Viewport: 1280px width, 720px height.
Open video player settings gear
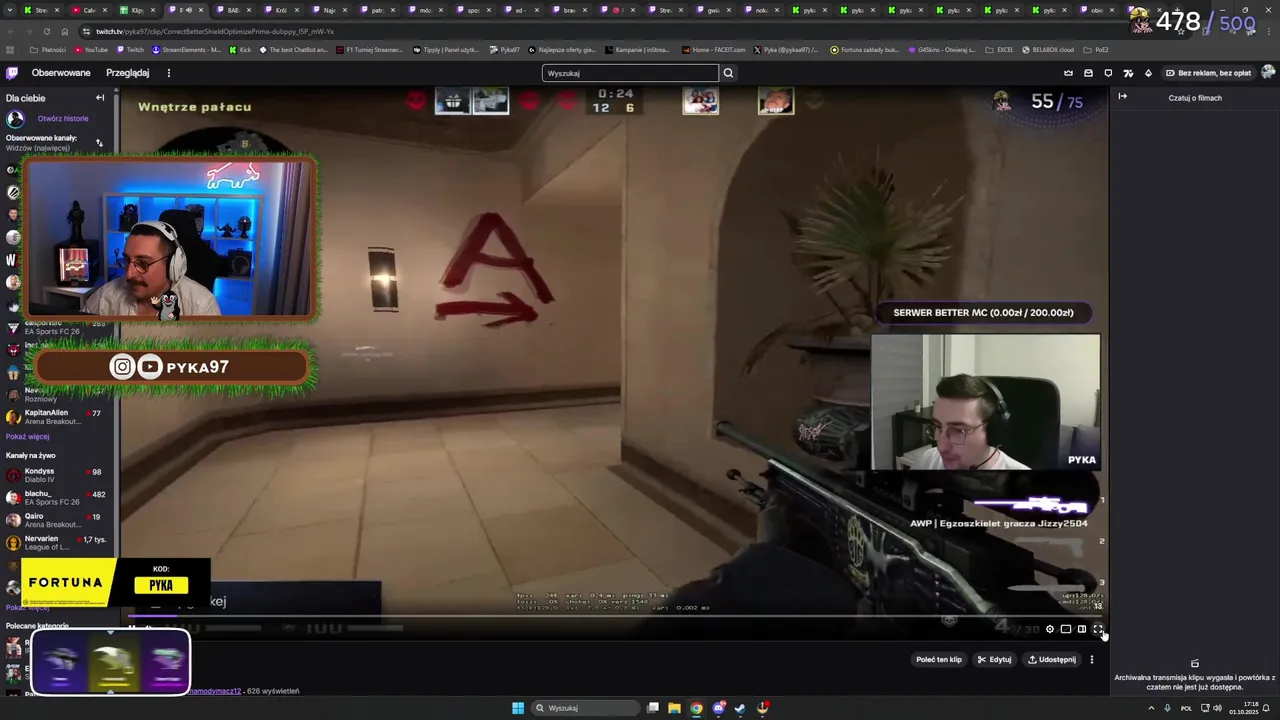tap(1050, 629)
